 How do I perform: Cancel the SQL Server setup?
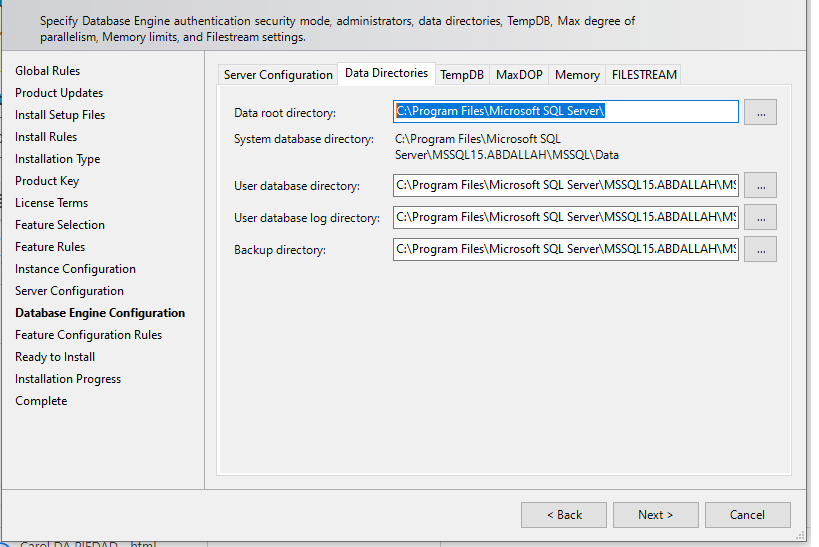(x=747, y=515)
